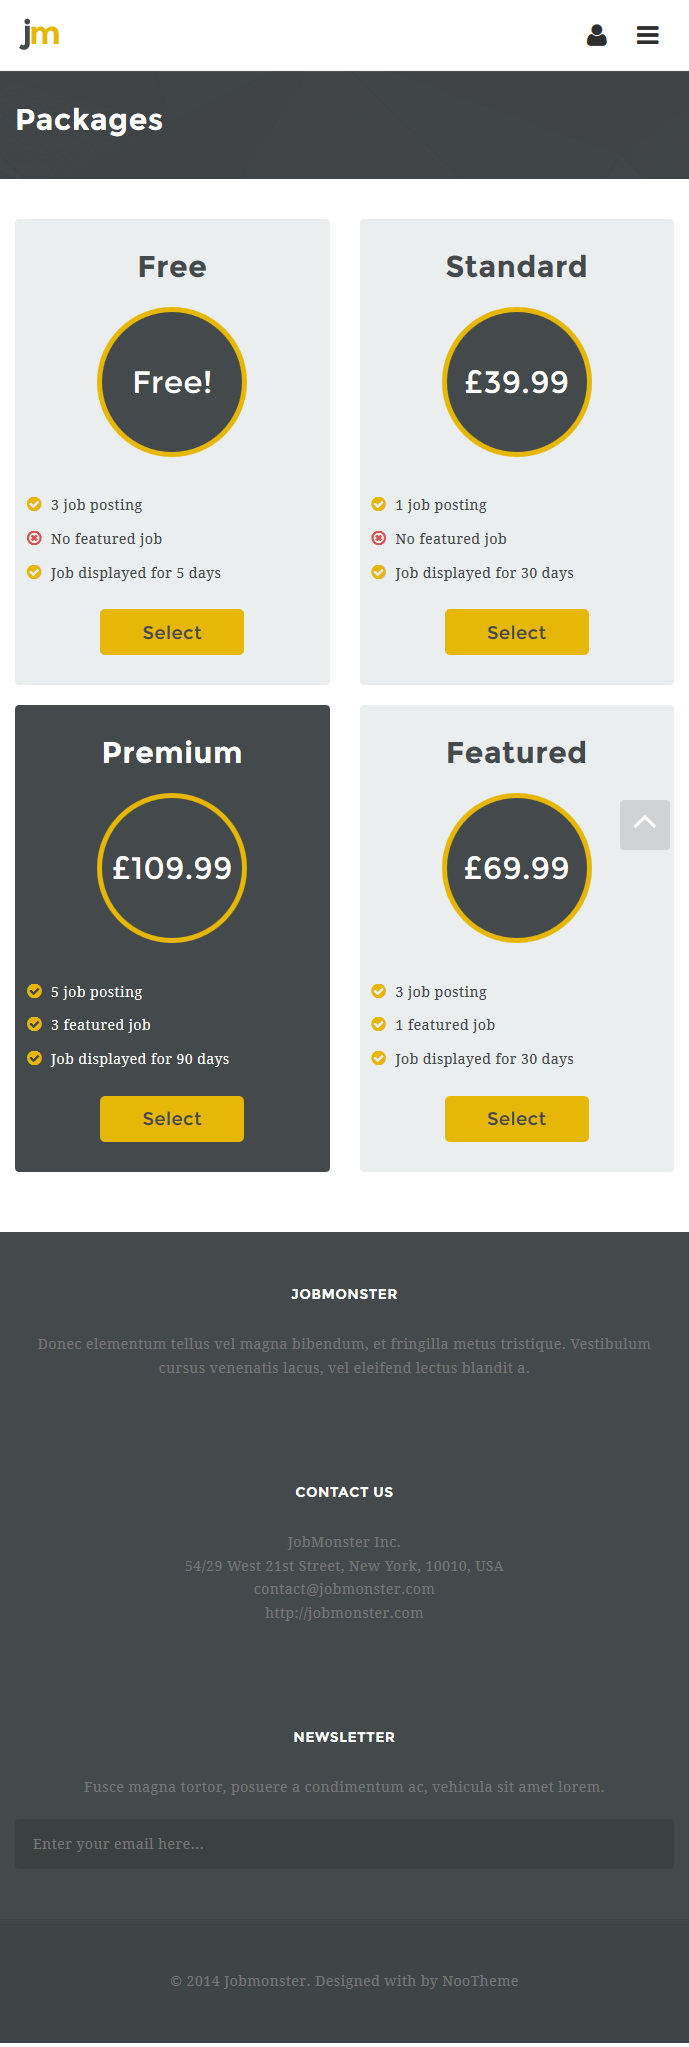Click the £39.99 Standard price circle
This screenshot has height=2047, width=689.
pyautogui.click(x=517, y=382)
